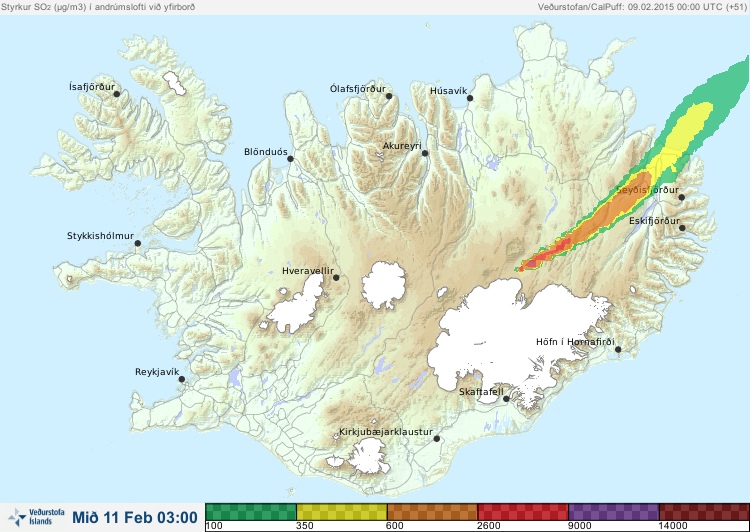The height and width of the screenshot is (532, 750).
Task: Click the Ísafjörður location dot
Action: pos(117,94)
